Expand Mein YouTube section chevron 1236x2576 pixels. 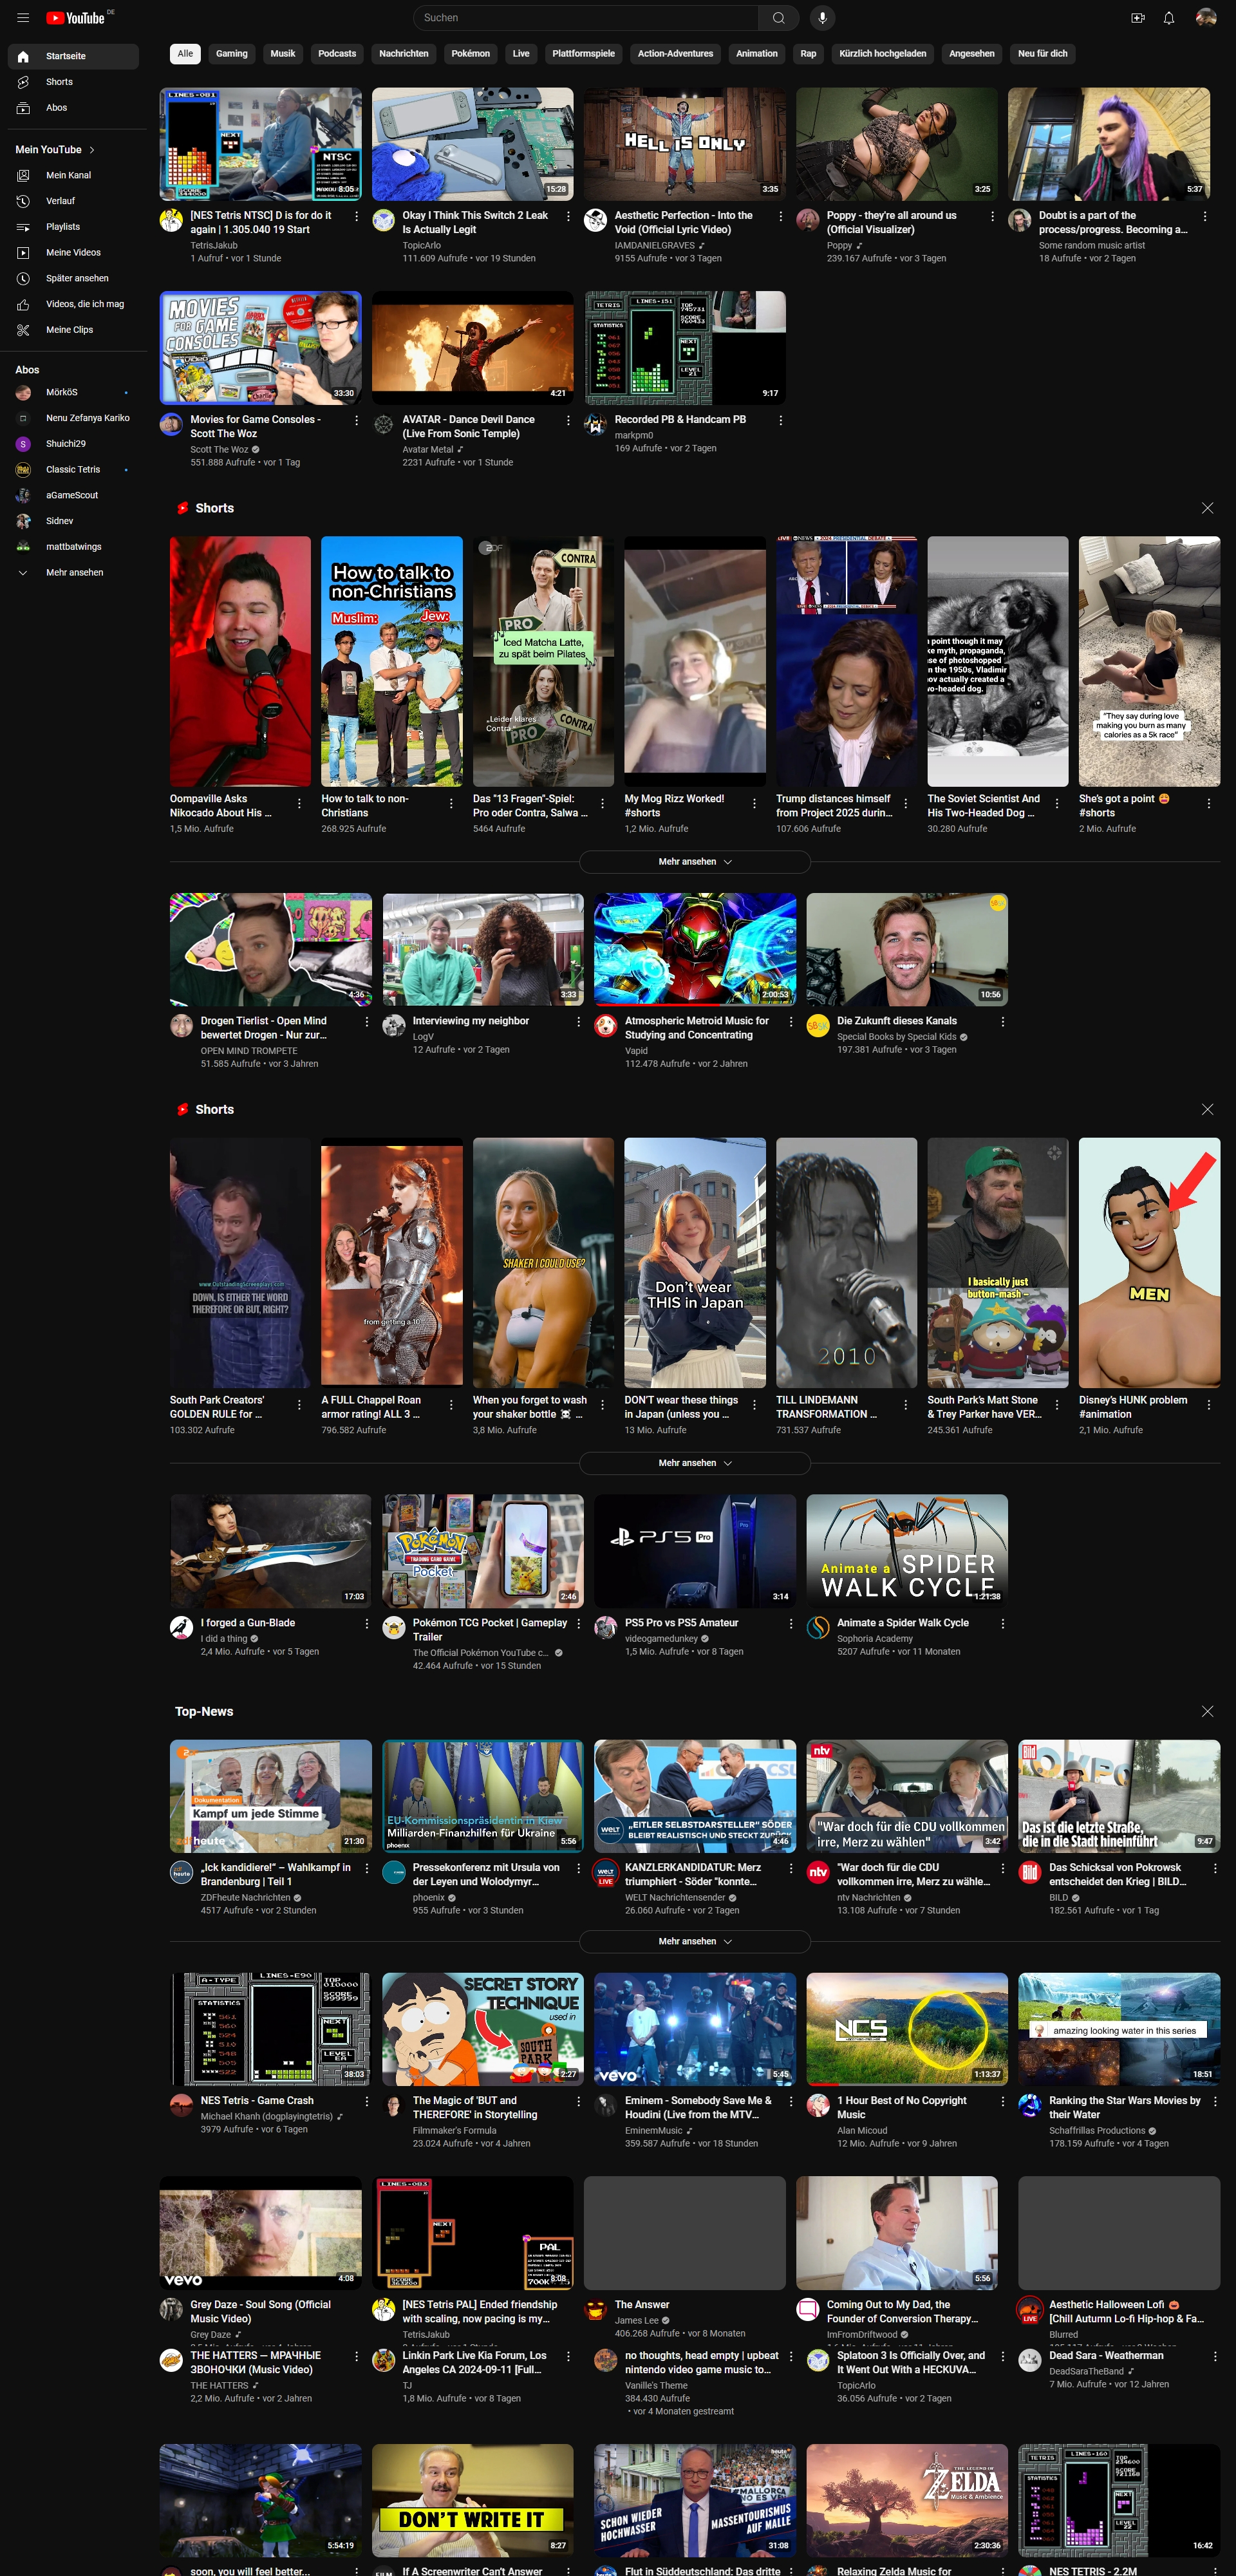click(92, 150)
